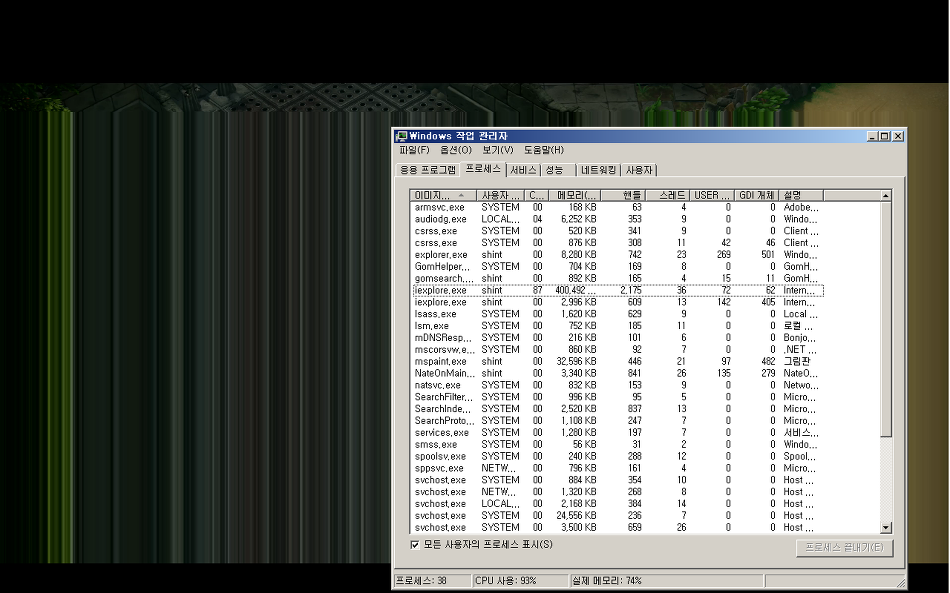The height and width of the screenshot is (593, 950).
Task: Select the natsvc.exe process row
Action: tap(617, 385)
